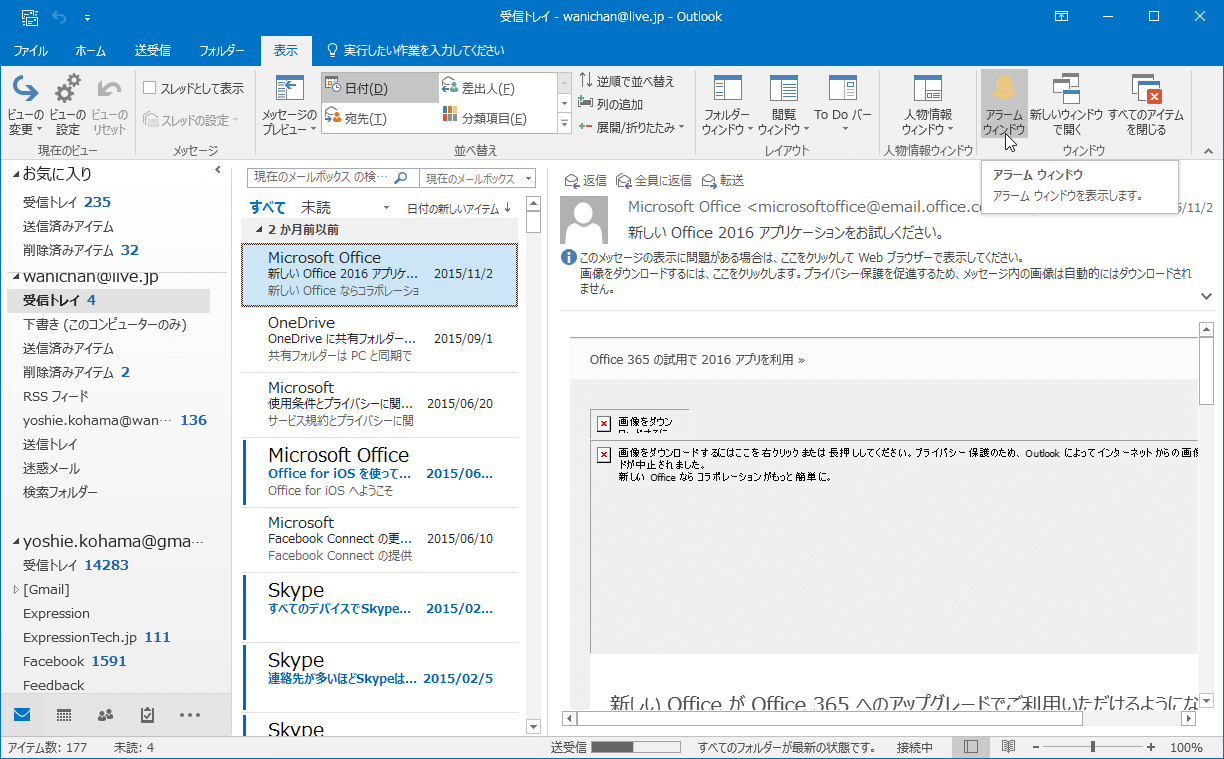Expand the message header chevron
This screenshot has height=759, width=1224.
[1206, 296]
